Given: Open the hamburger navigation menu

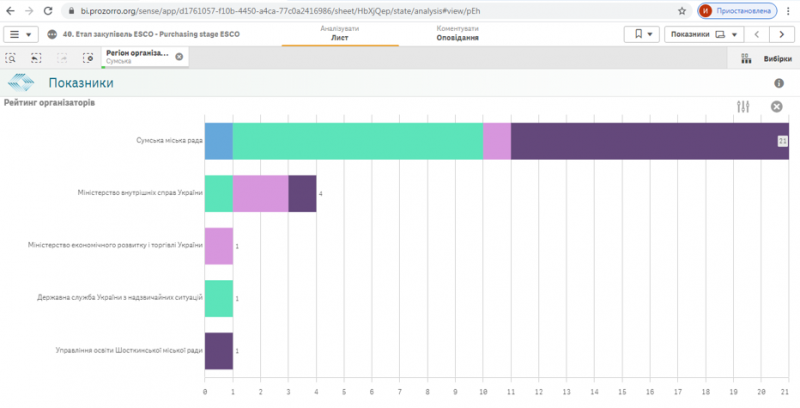Looking at the screenshot, I should 20,34.
